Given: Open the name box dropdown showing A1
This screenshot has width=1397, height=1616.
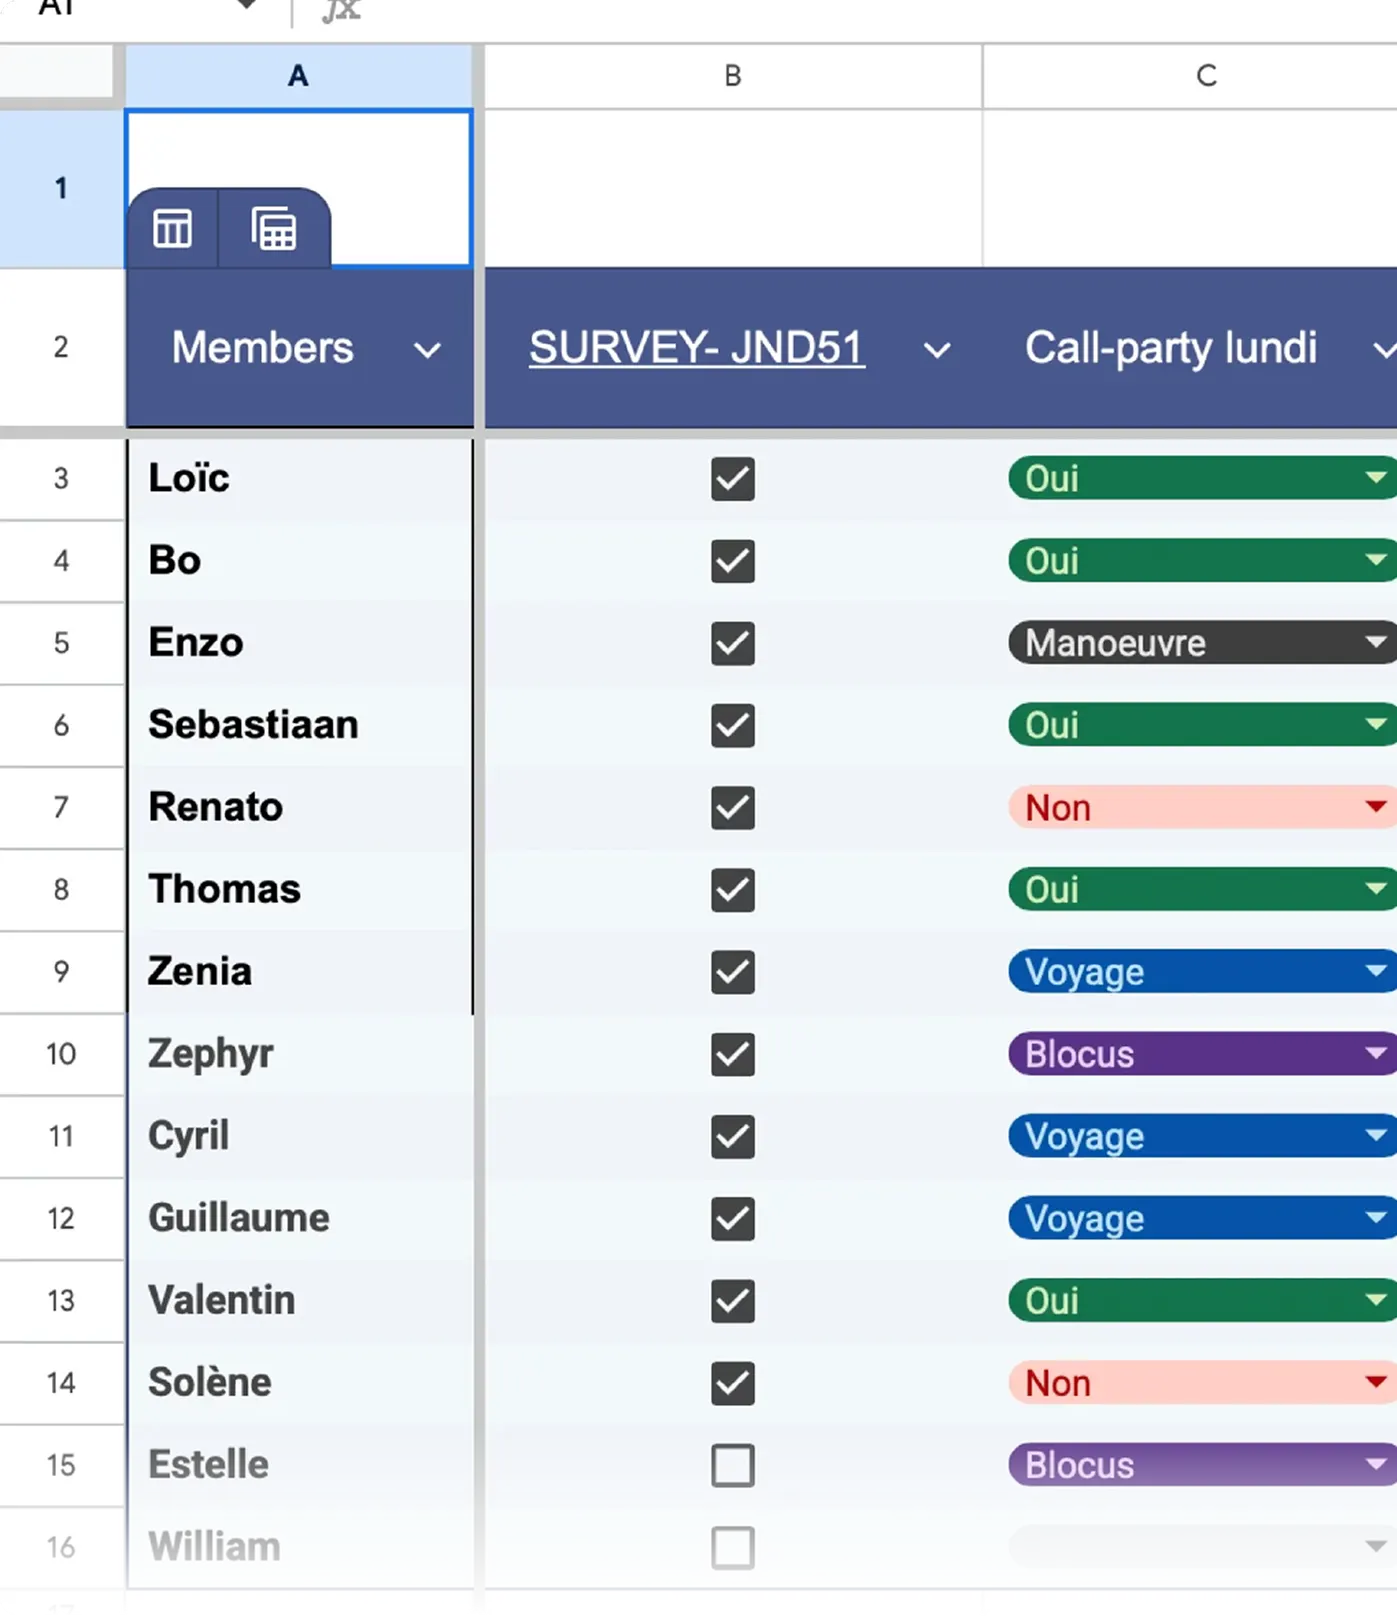Looking at the screenshot, I should pos(245,5).
